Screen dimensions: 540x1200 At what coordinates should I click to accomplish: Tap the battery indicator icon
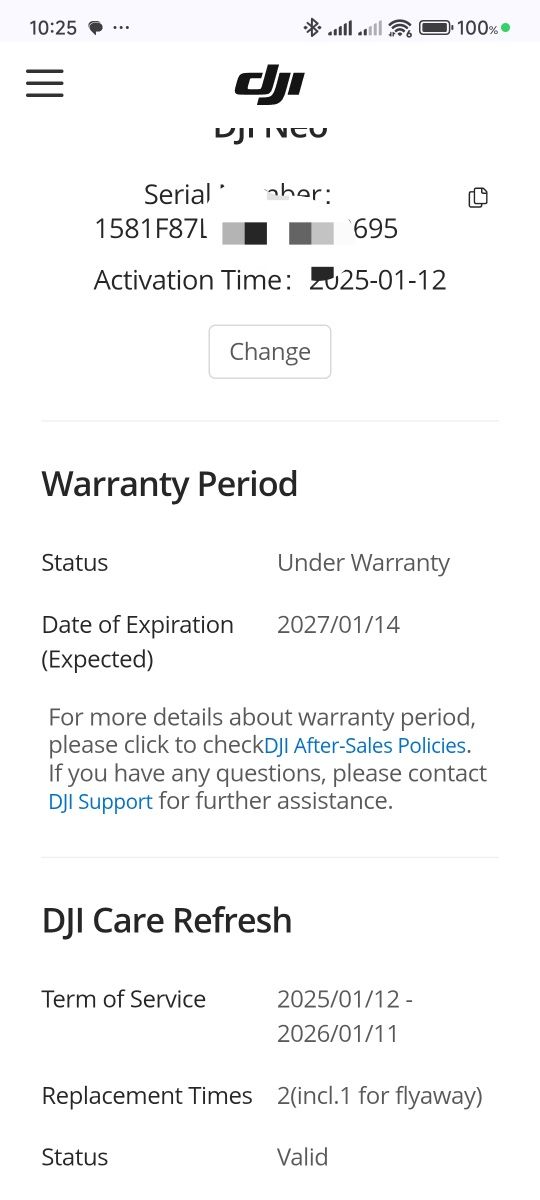click(x=435, y=28)
